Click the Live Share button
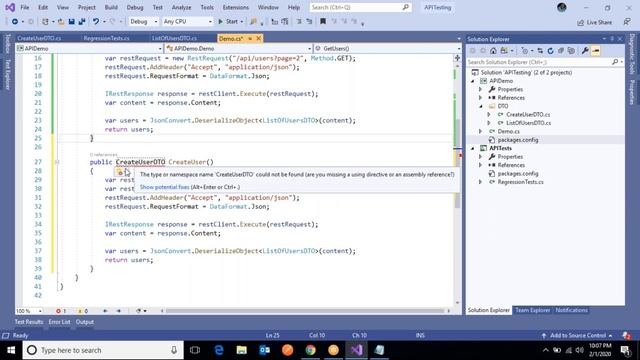This screenshot has width=640, height=360. 594,22
